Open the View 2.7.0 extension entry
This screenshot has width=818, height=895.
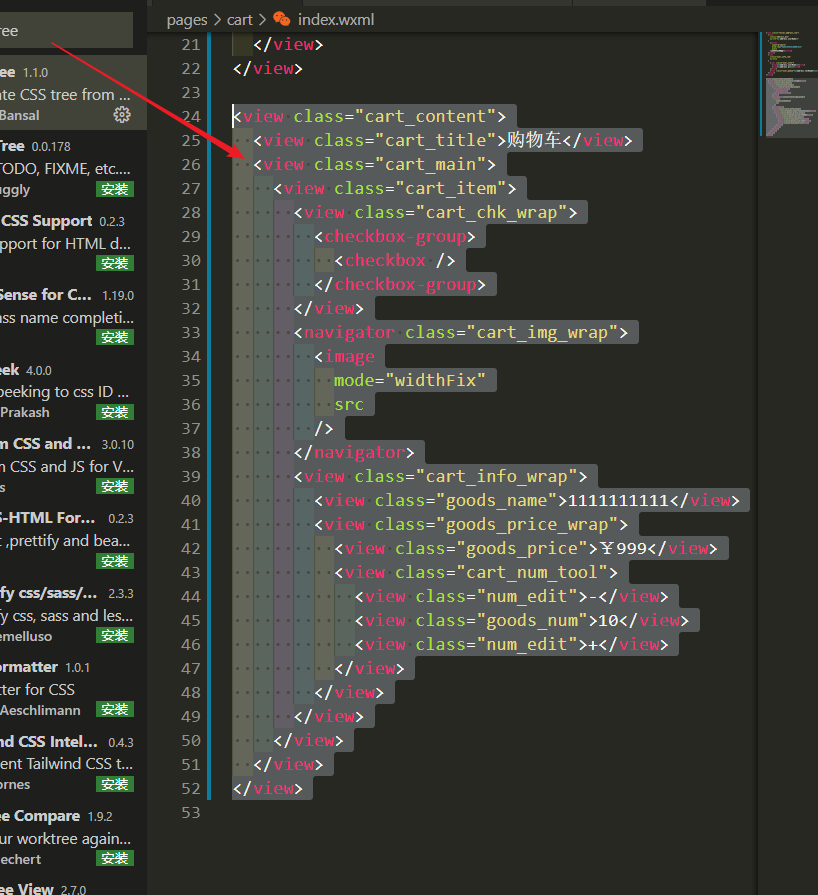(73, 887)
